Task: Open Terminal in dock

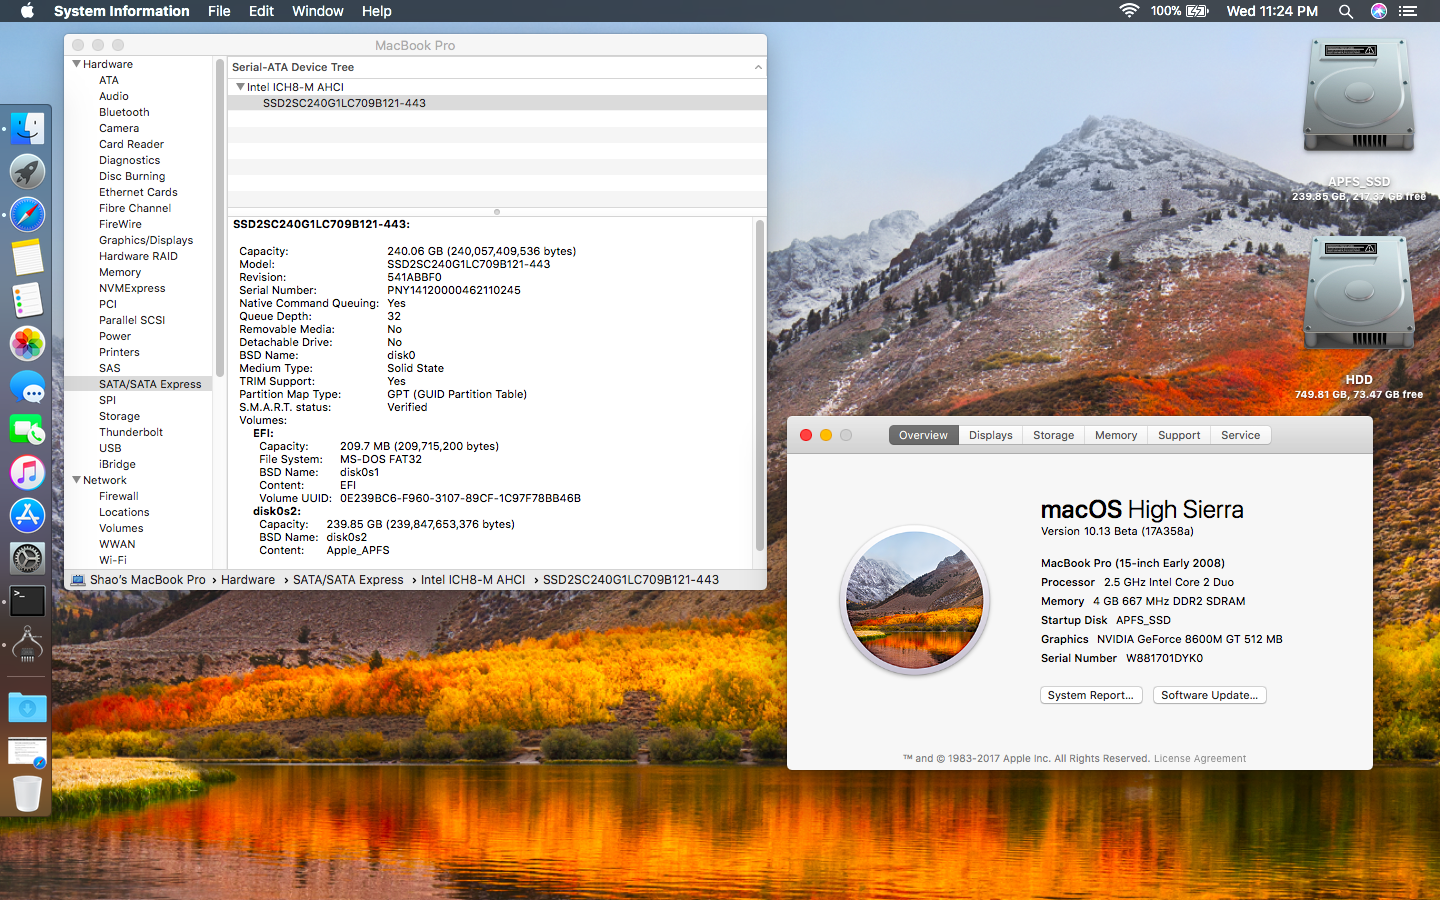Action: [27, 600]
